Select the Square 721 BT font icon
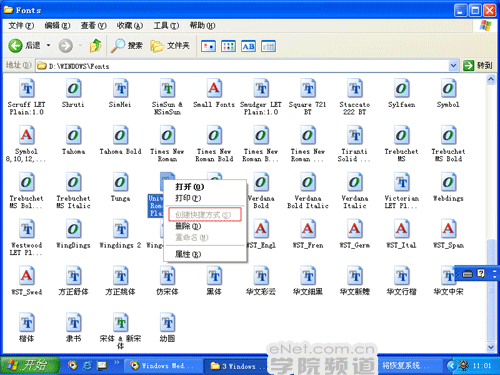 308,89
